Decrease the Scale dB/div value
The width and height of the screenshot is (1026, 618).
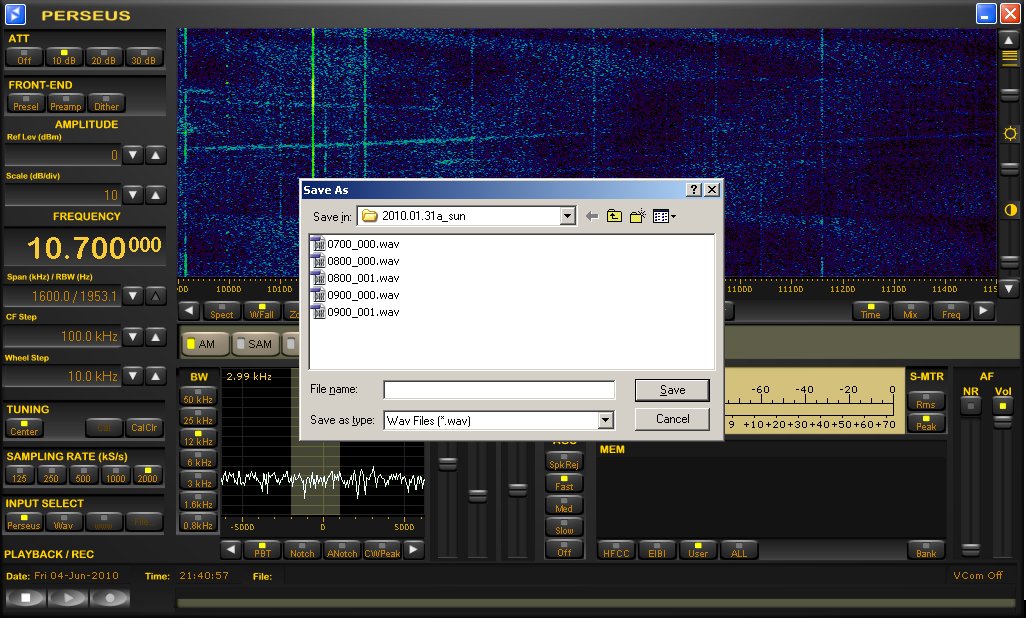click(x=133, y=195)
